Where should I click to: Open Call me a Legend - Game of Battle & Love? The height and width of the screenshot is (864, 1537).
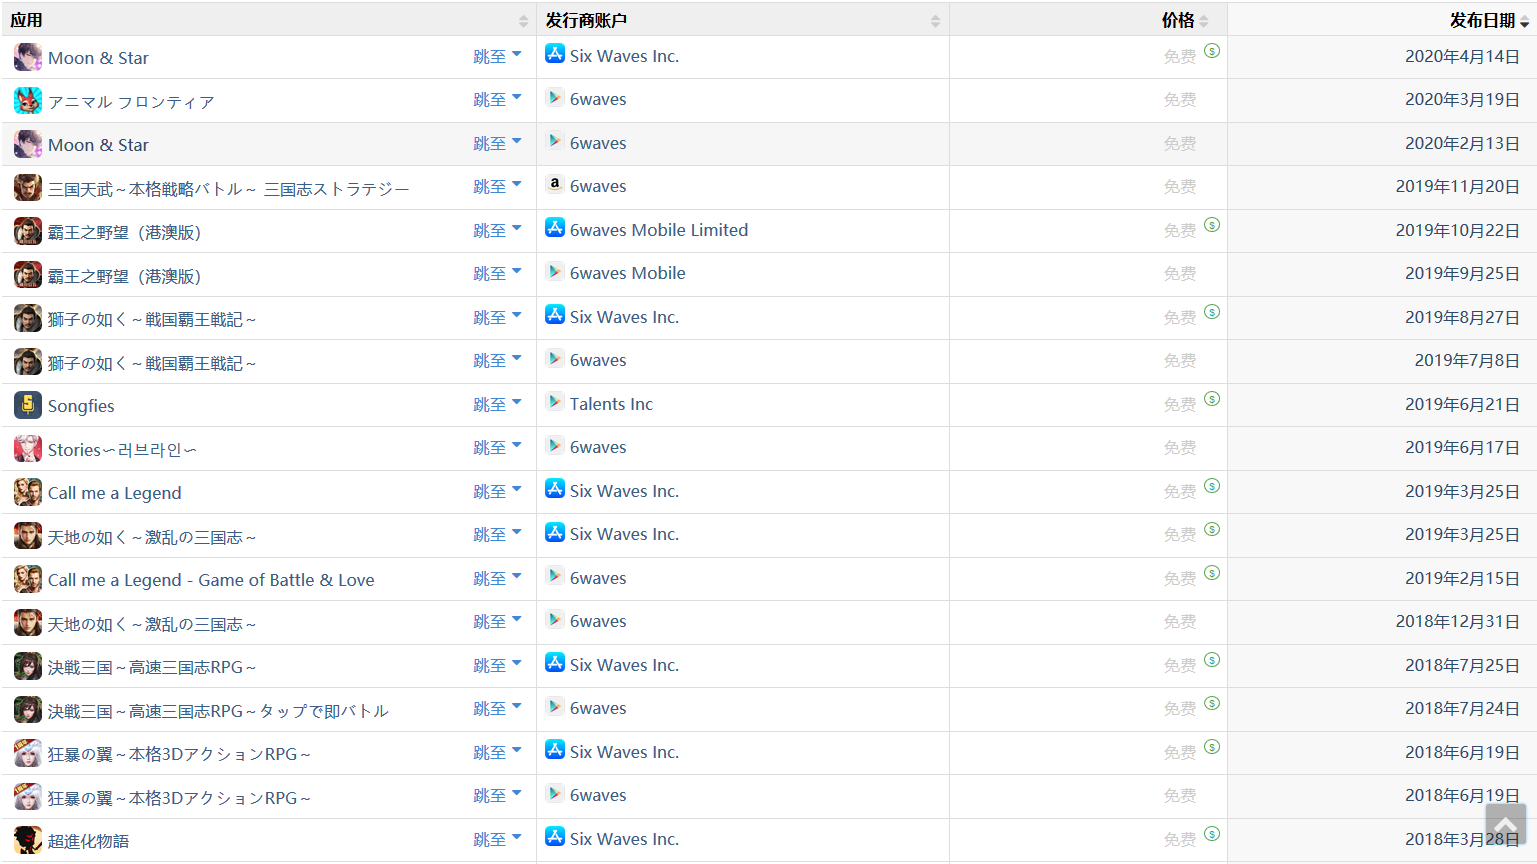tap(211, 580)
